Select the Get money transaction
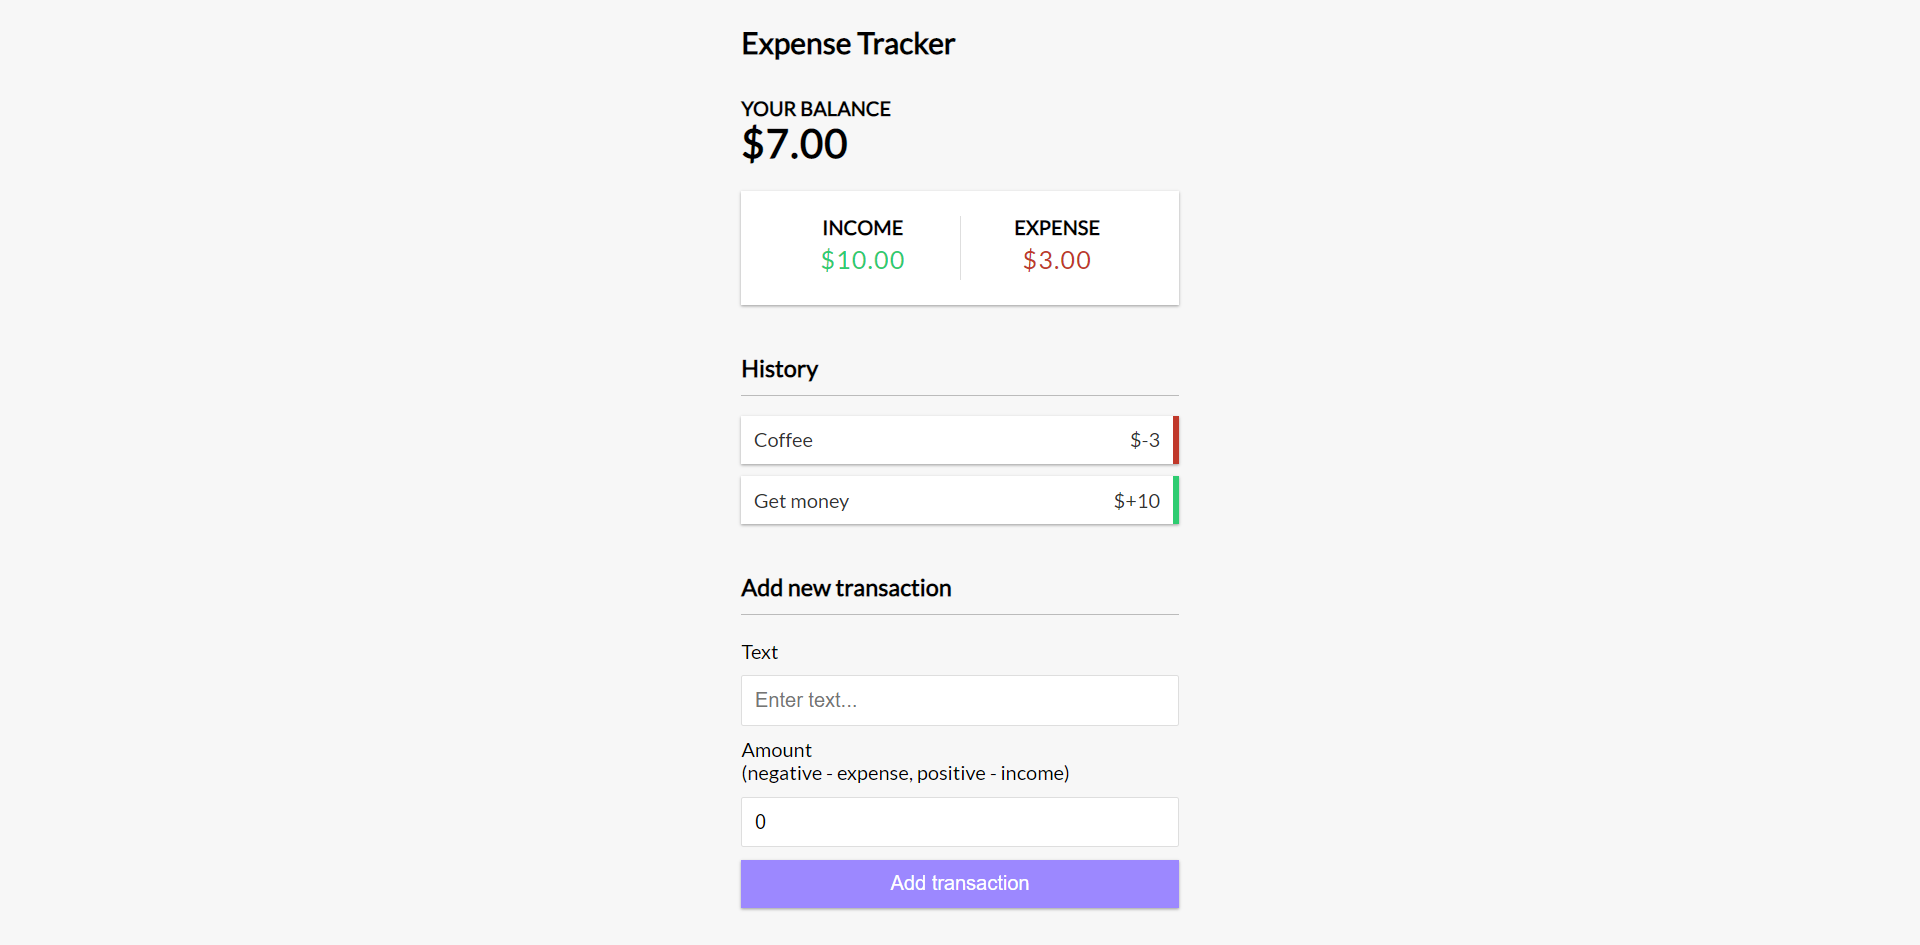The image size is (1920, 945). point(930,501)
